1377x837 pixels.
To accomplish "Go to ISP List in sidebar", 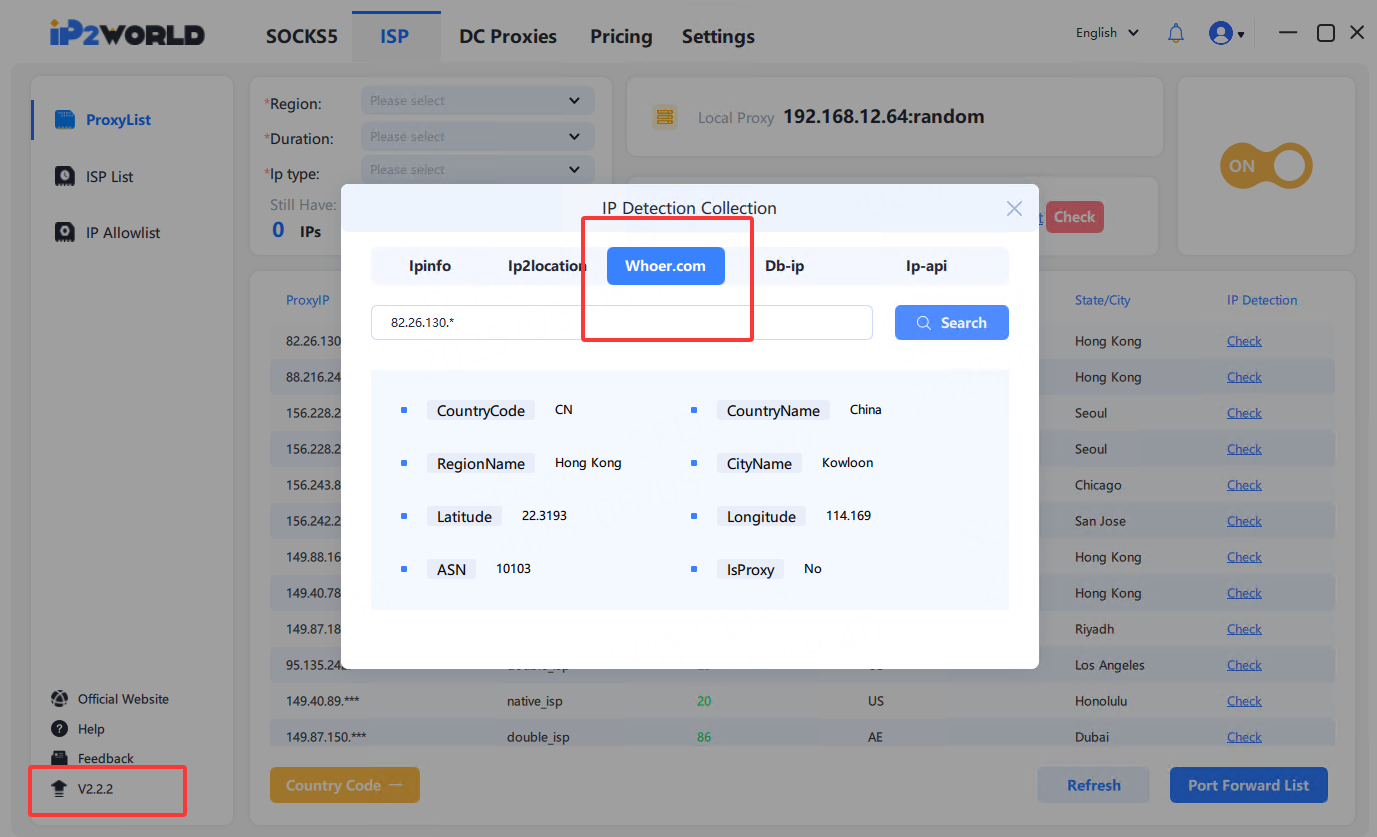I will tap(109, 177).
